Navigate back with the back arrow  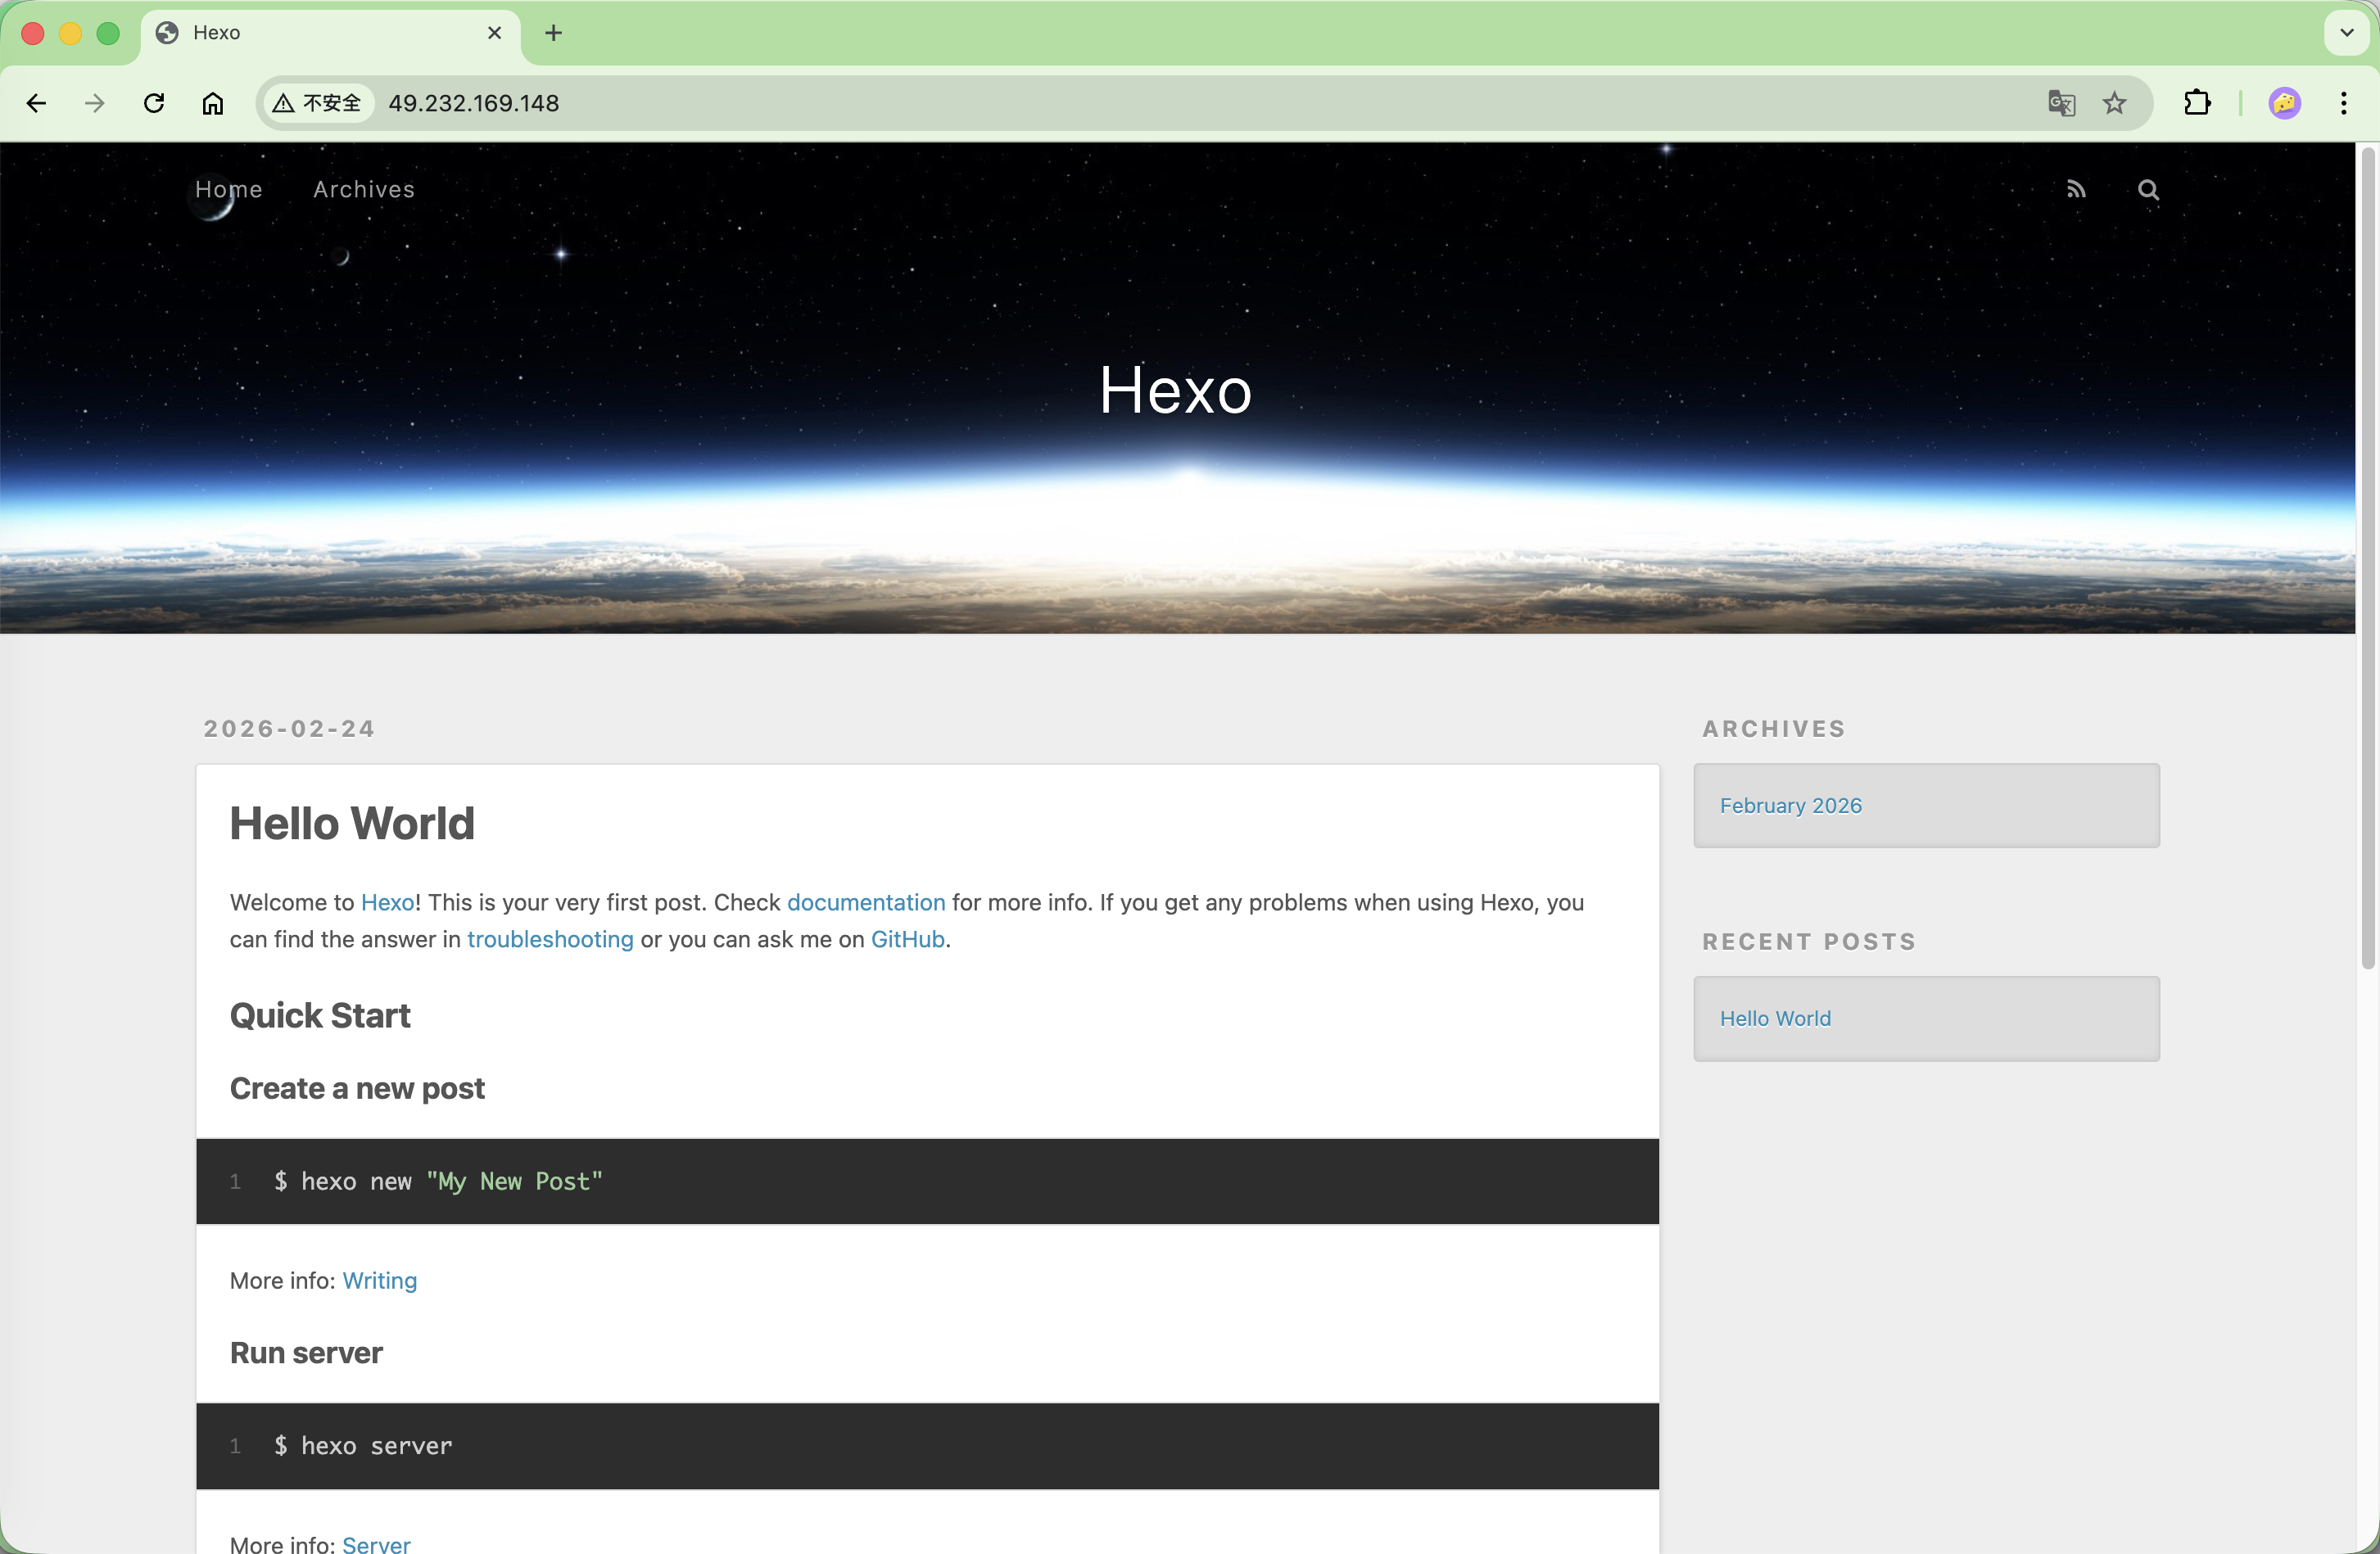(37, 103)
